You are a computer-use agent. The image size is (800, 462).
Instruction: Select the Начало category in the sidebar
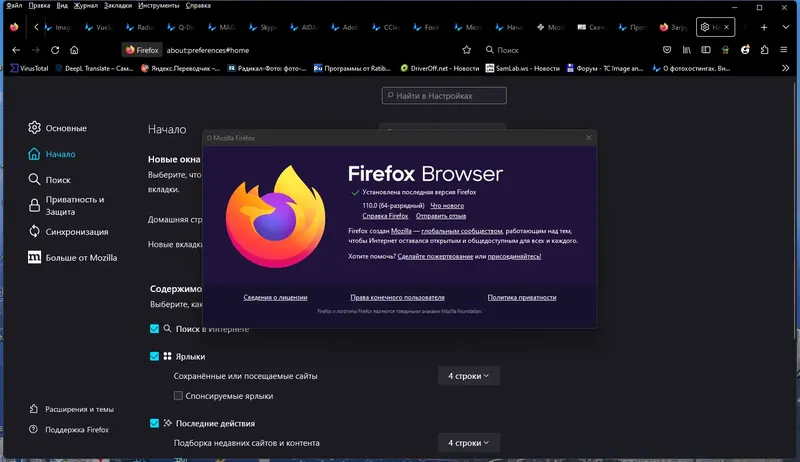(x=52, y=154)
